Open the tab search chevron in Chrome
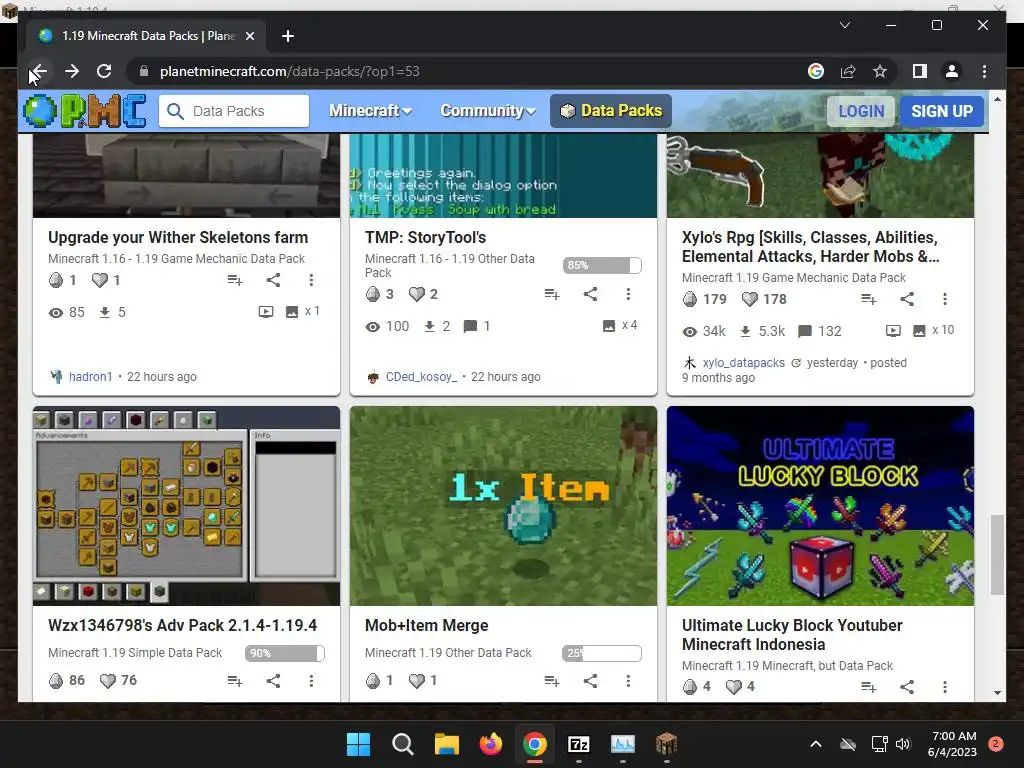This screenshot has height=768, width=1024. click(844, 25)
